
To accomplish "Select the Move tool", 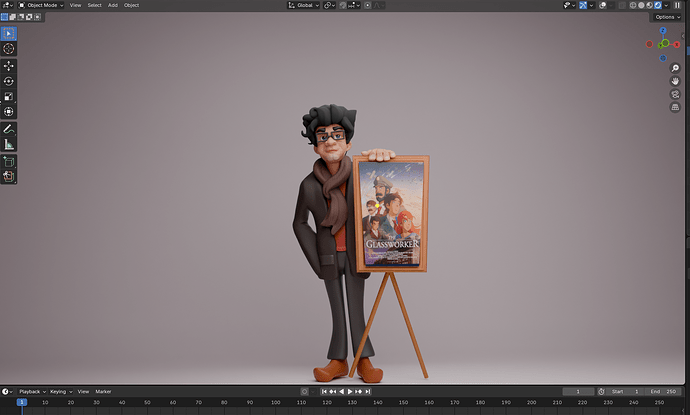I will pos(8,66).
